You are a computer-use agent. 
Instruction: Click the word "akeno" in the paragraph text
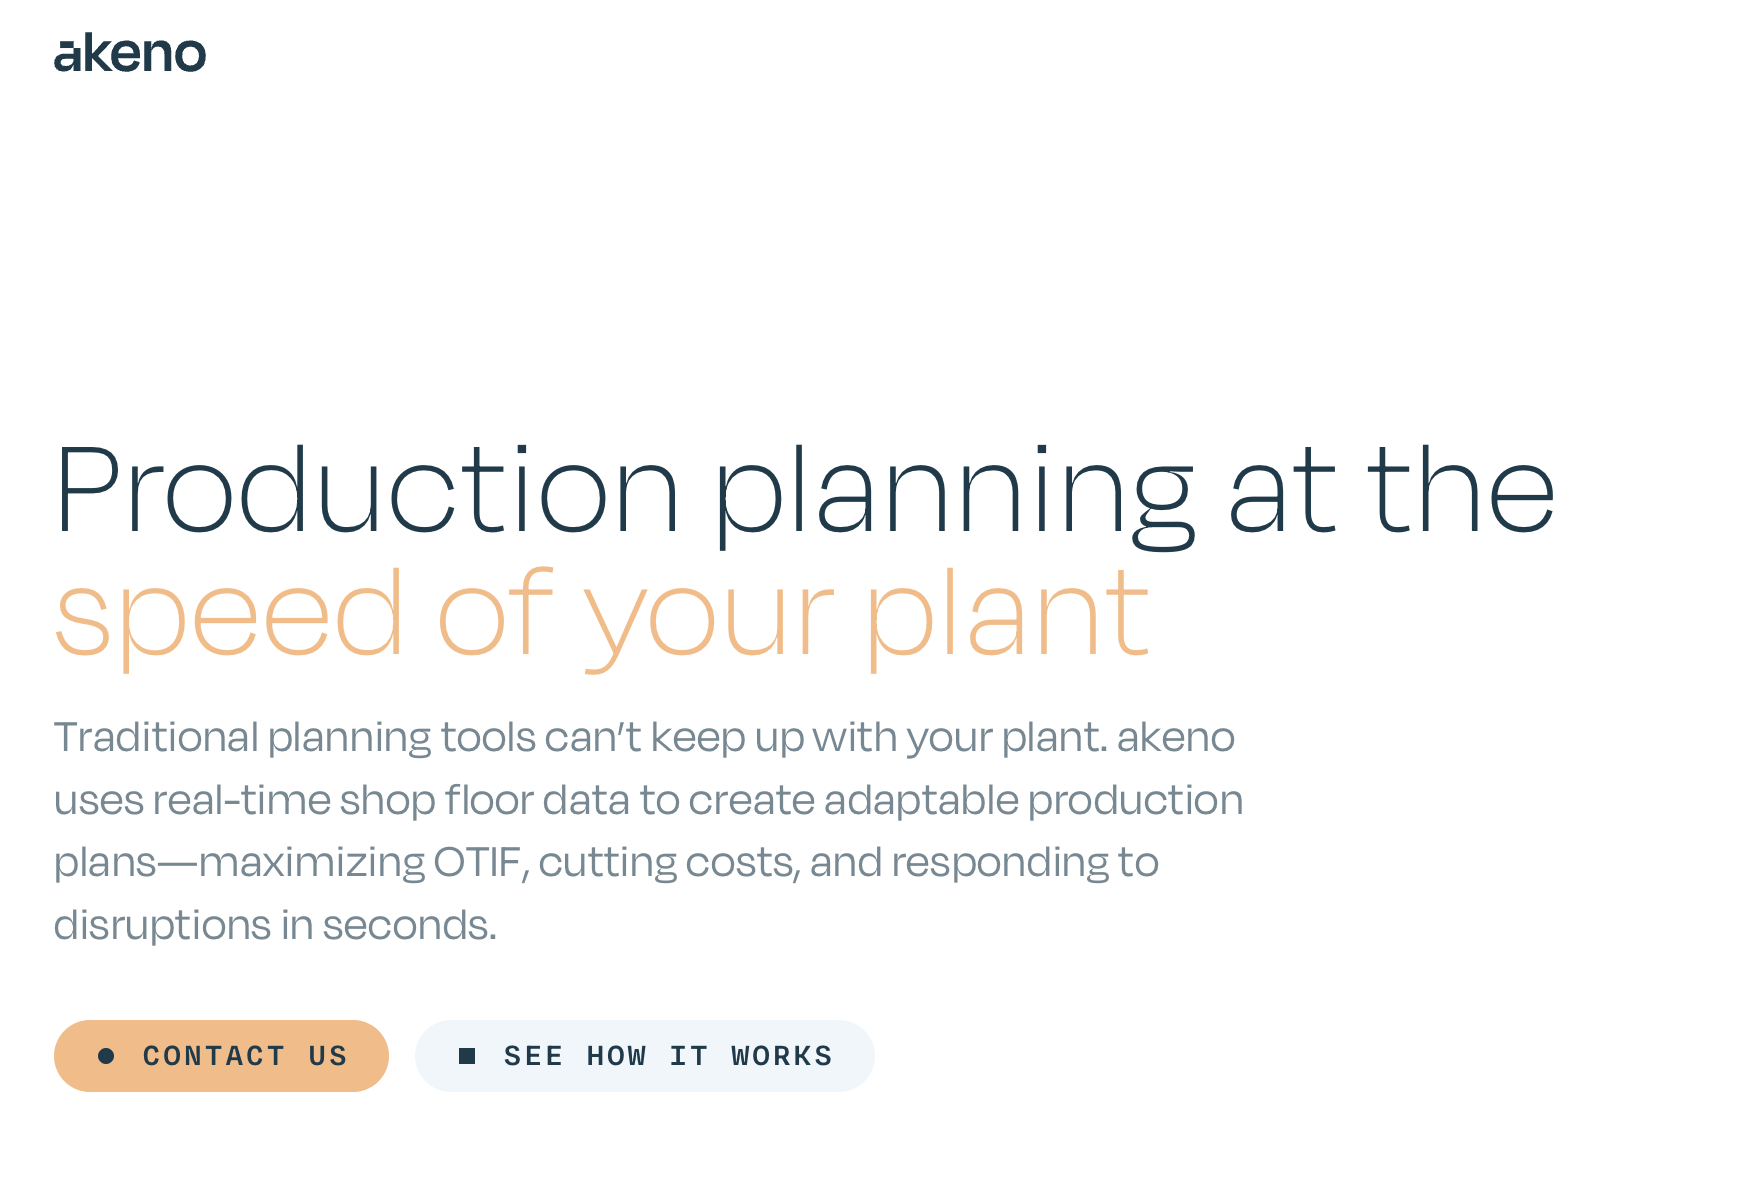tap(1176, 738)
